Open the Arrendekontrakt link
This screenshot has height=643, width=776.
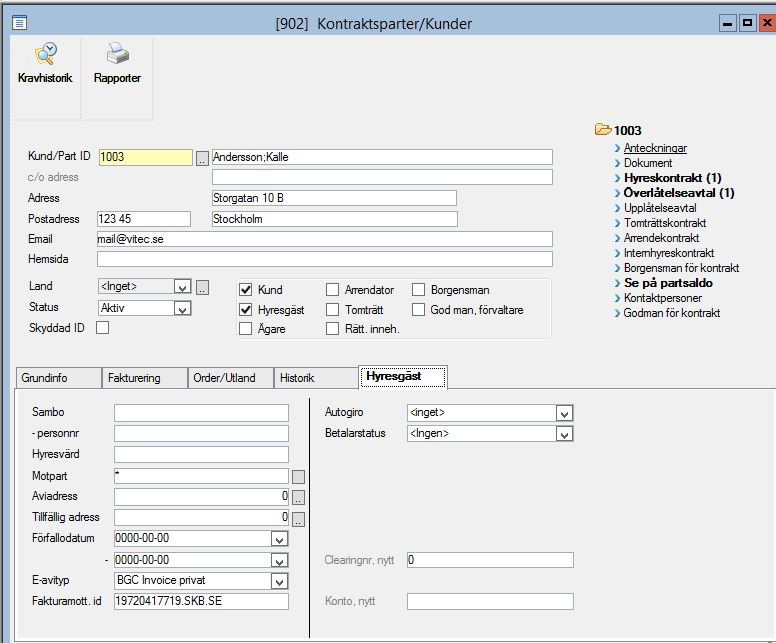(x=661, y=238)
